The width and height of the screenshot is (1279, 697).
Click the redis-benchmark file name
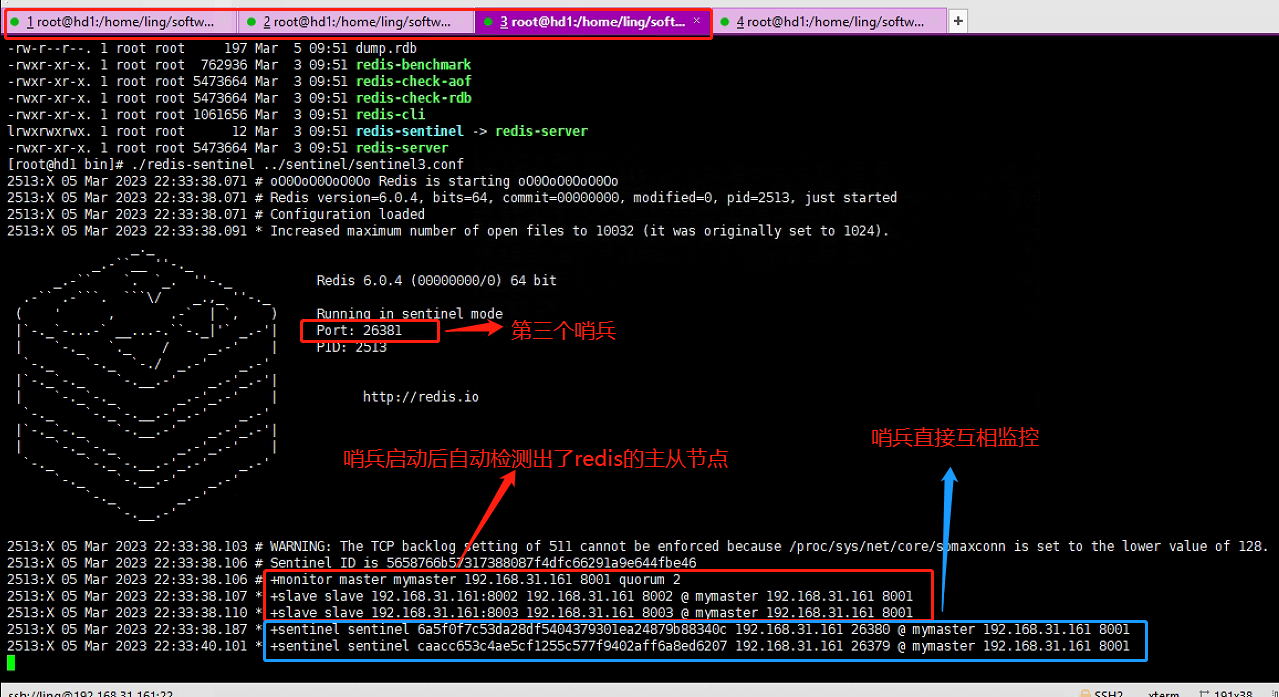pyautogui.click(x=413, y=65)
